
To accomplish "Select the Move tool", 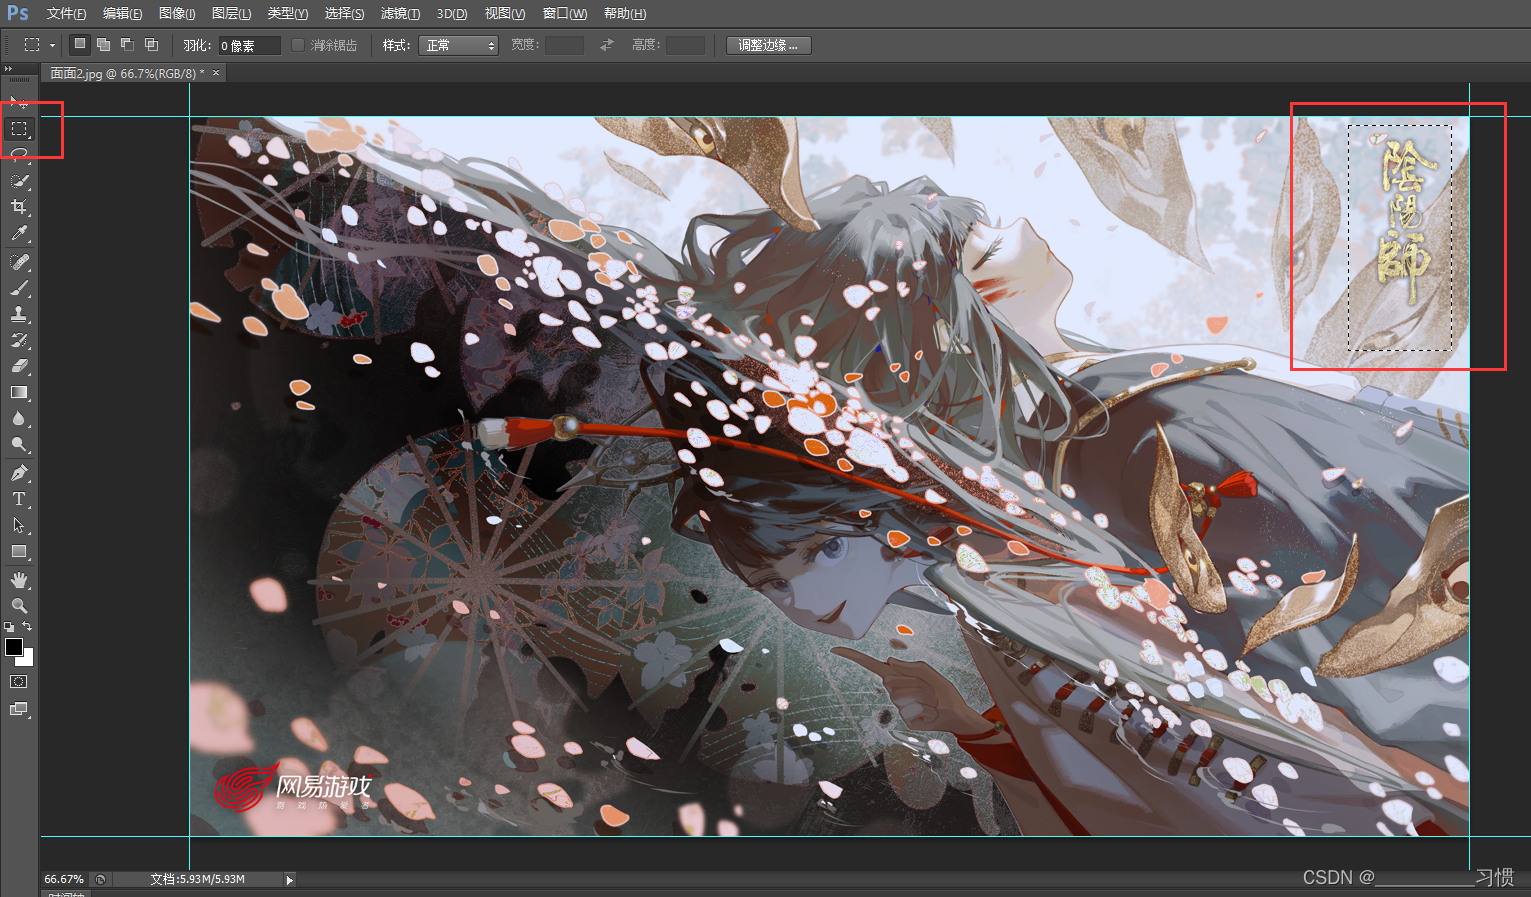I will point(19,102).
